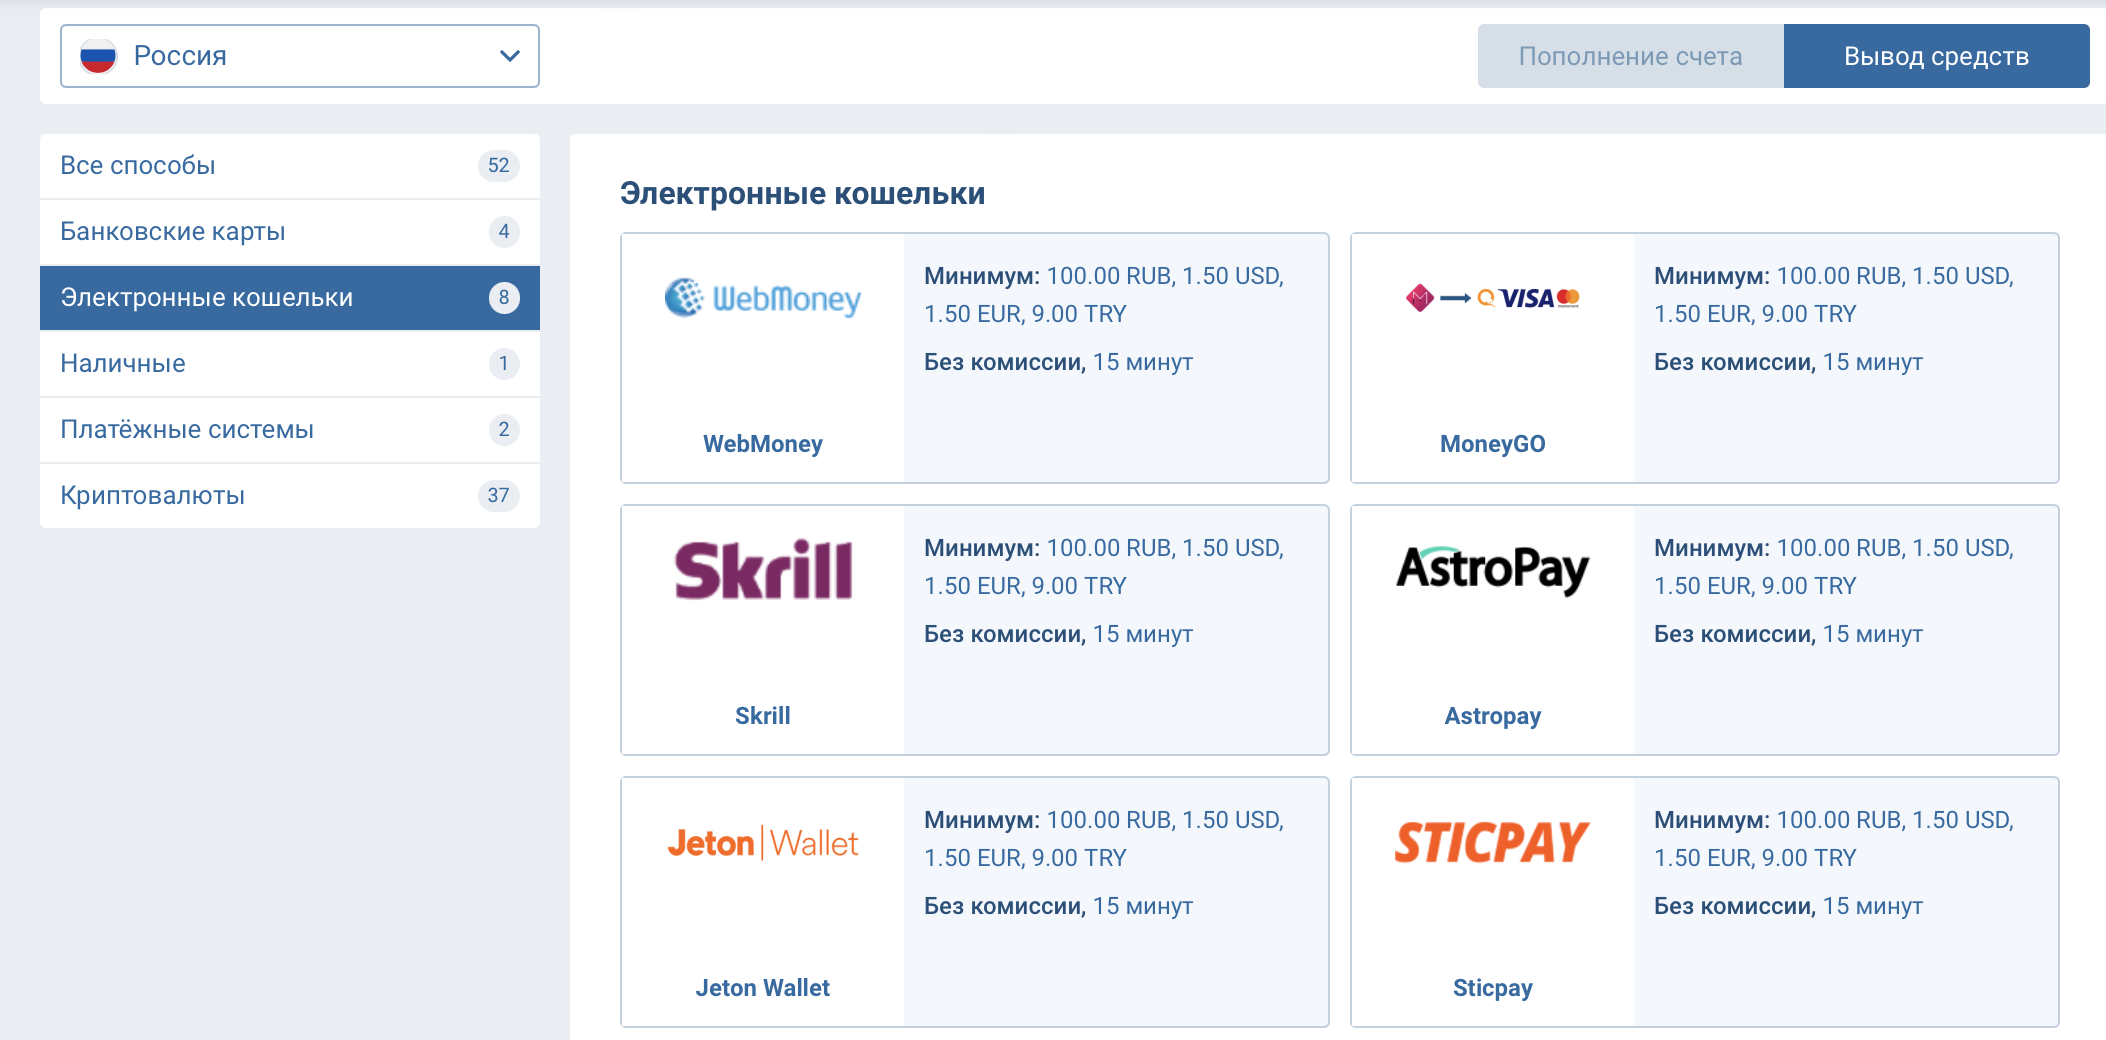Pick the Jeton Wallet logo
Image resolution: width=2106 pixels, height=1040 pixels.
pos(762,843)
